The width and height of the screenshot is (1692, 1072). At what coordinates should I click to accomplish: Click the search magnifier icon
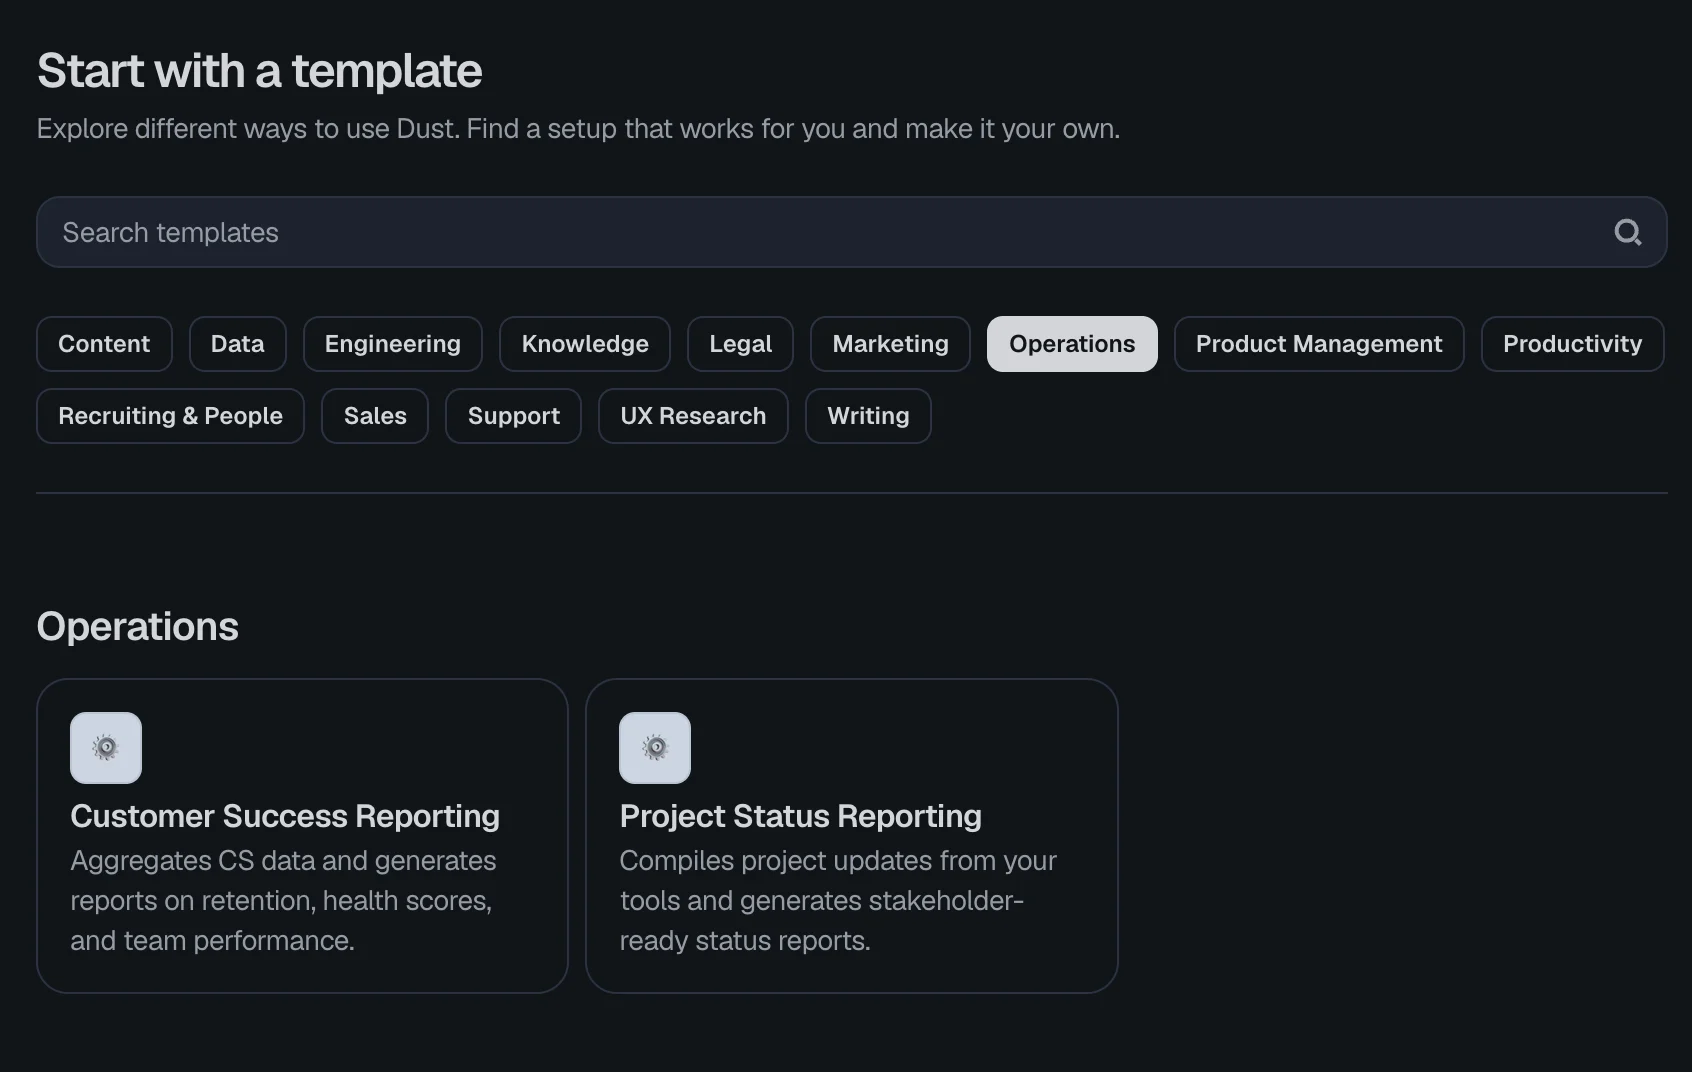click(1628, 232)
